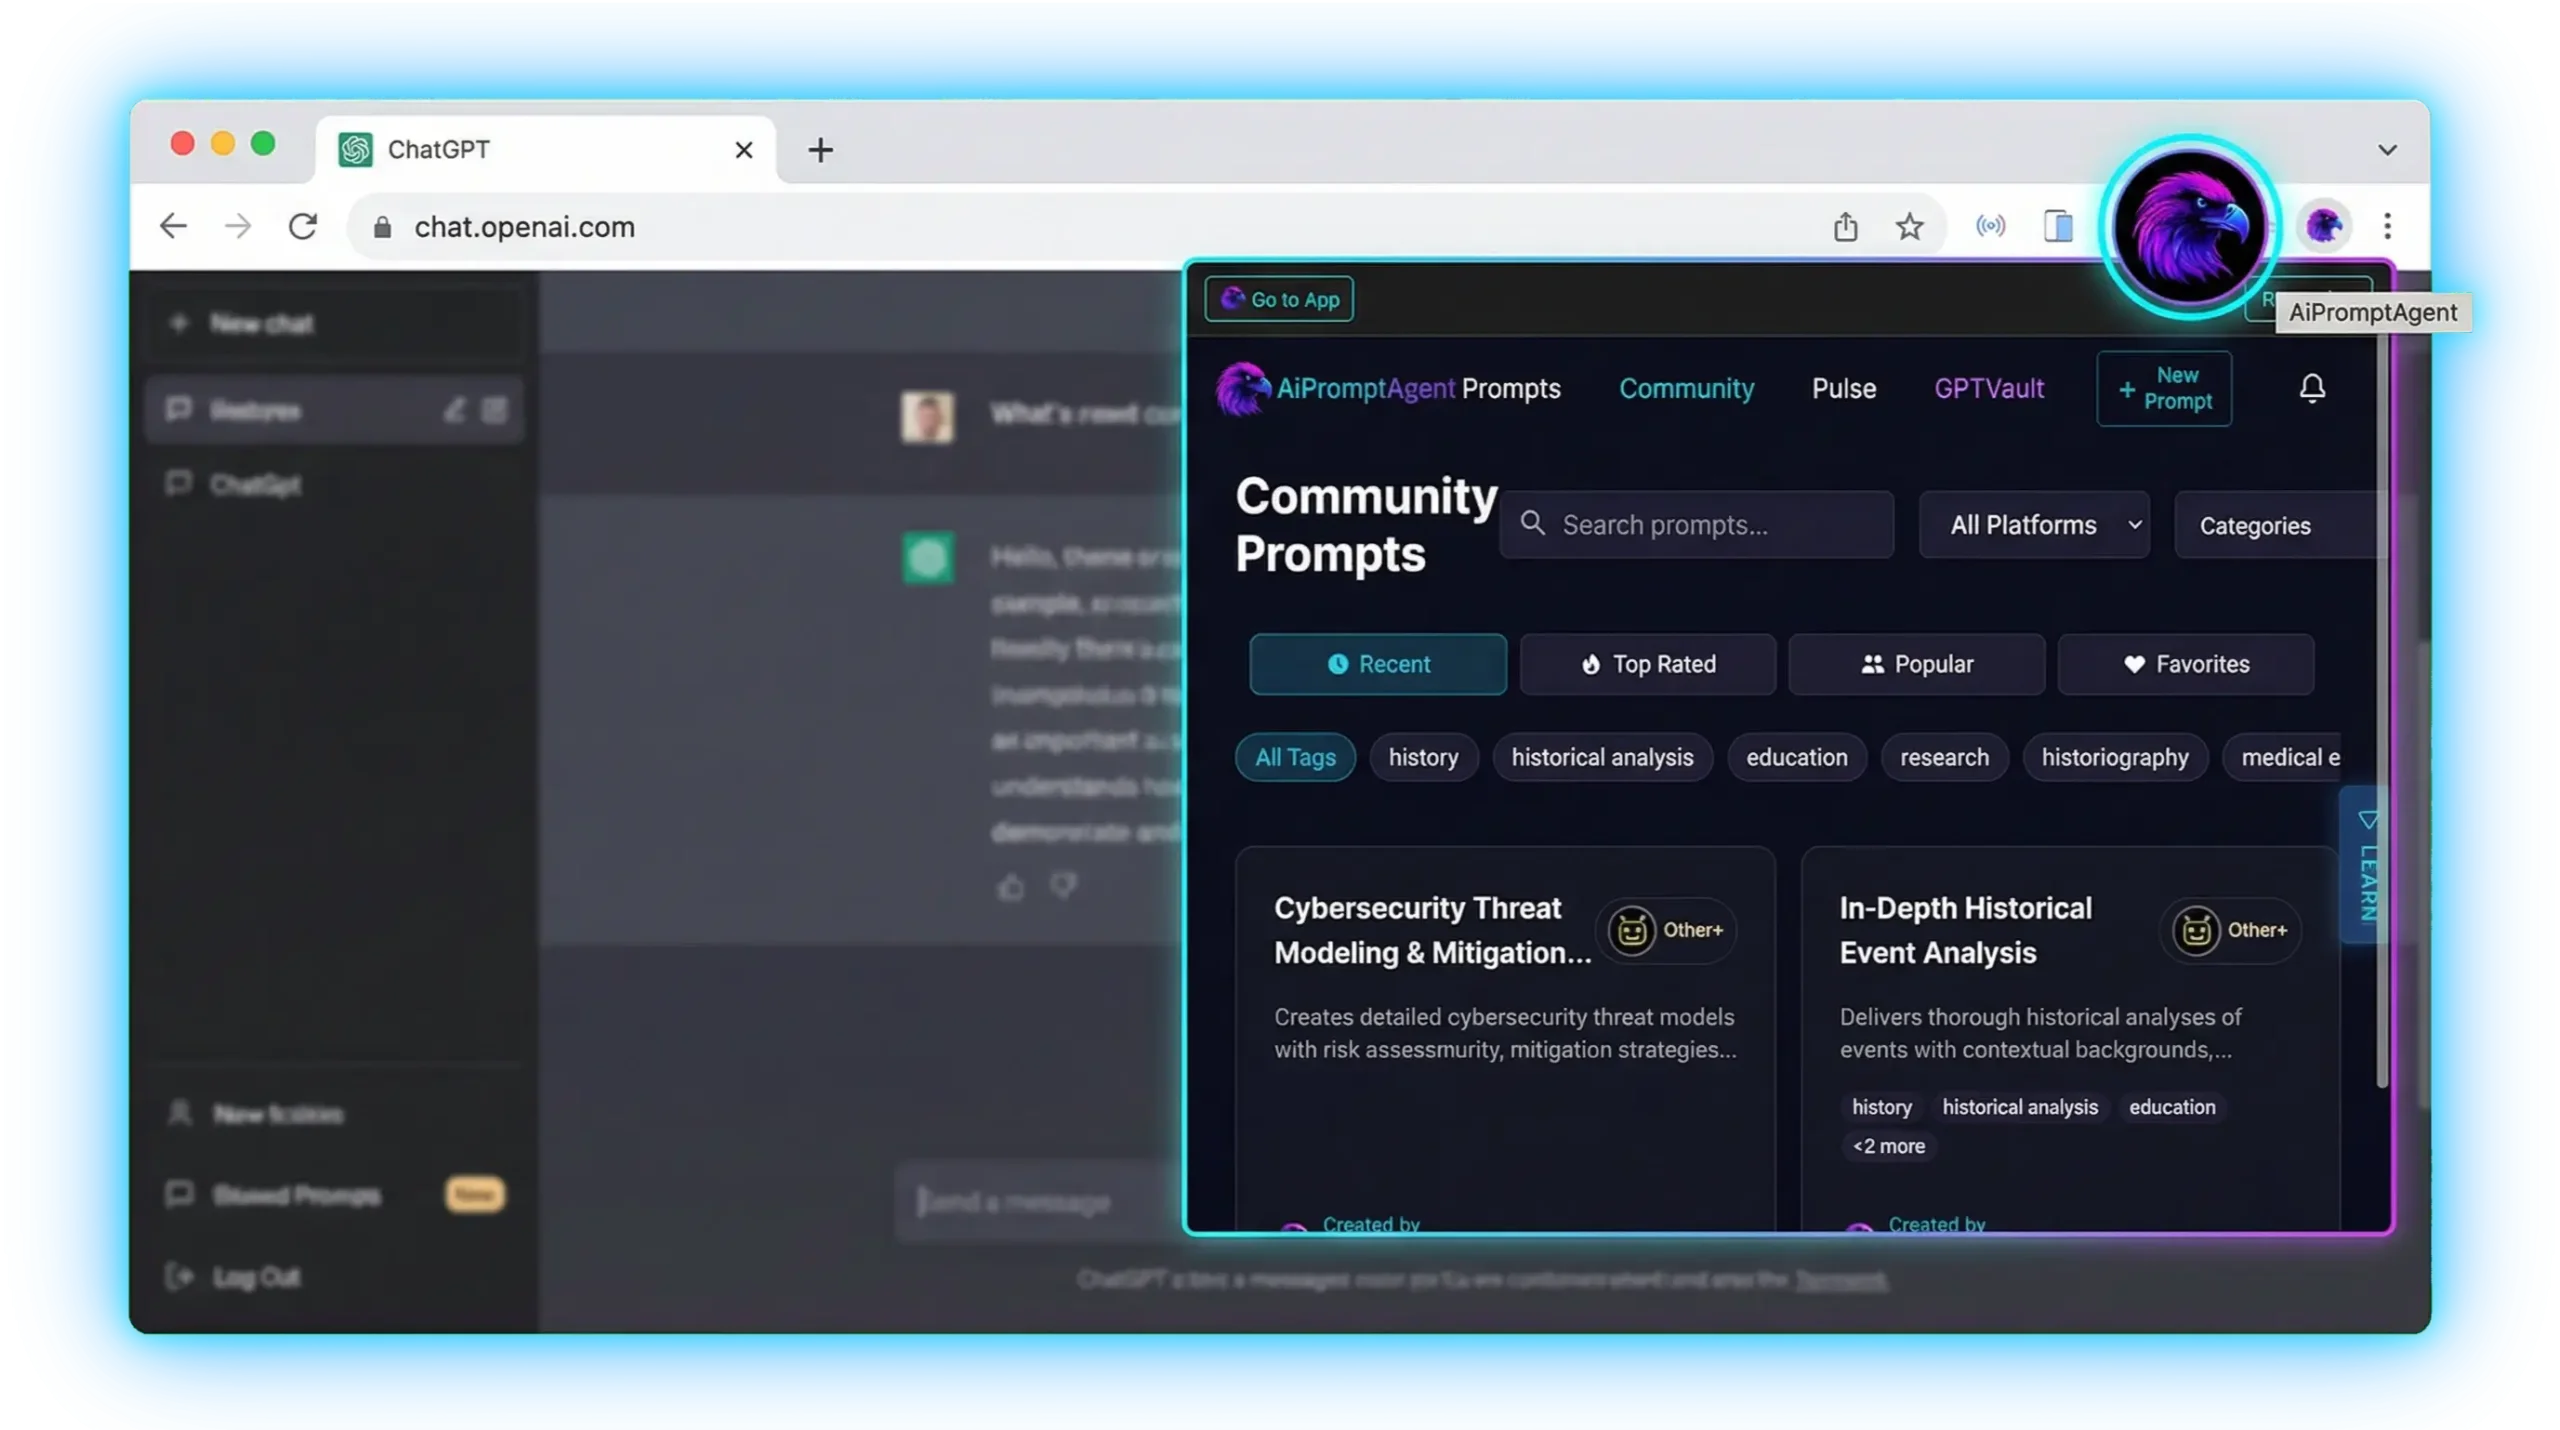This screenshot has width=2560, height=1430.
Task: Toggle the All Tags filter chip
Action: (x=1295, y=757)
